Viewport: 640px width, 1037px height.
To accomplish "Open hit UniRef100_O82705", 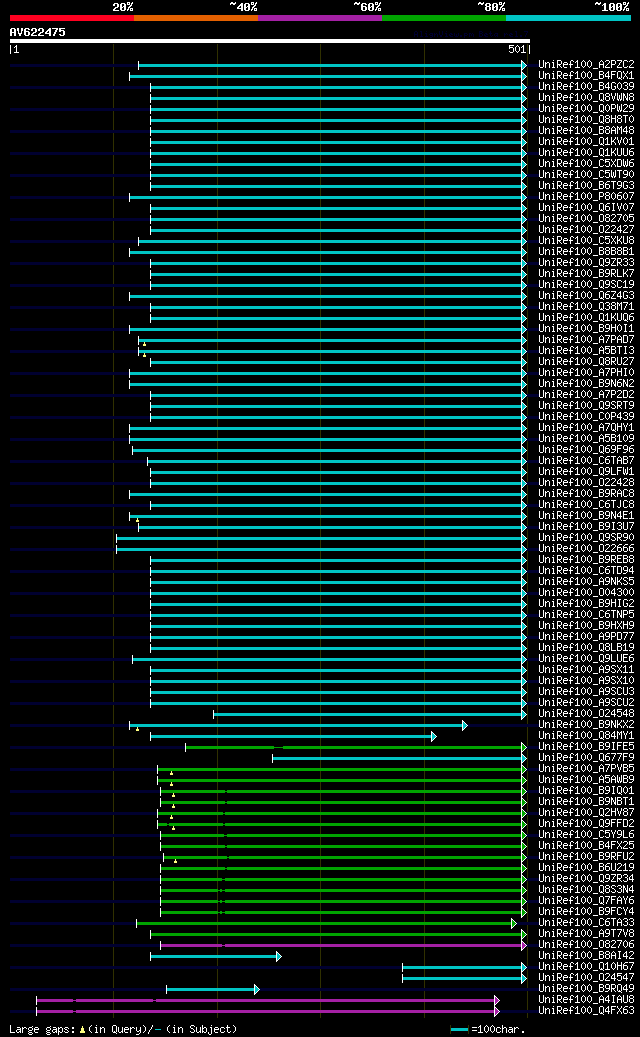I will pos(586,219).
